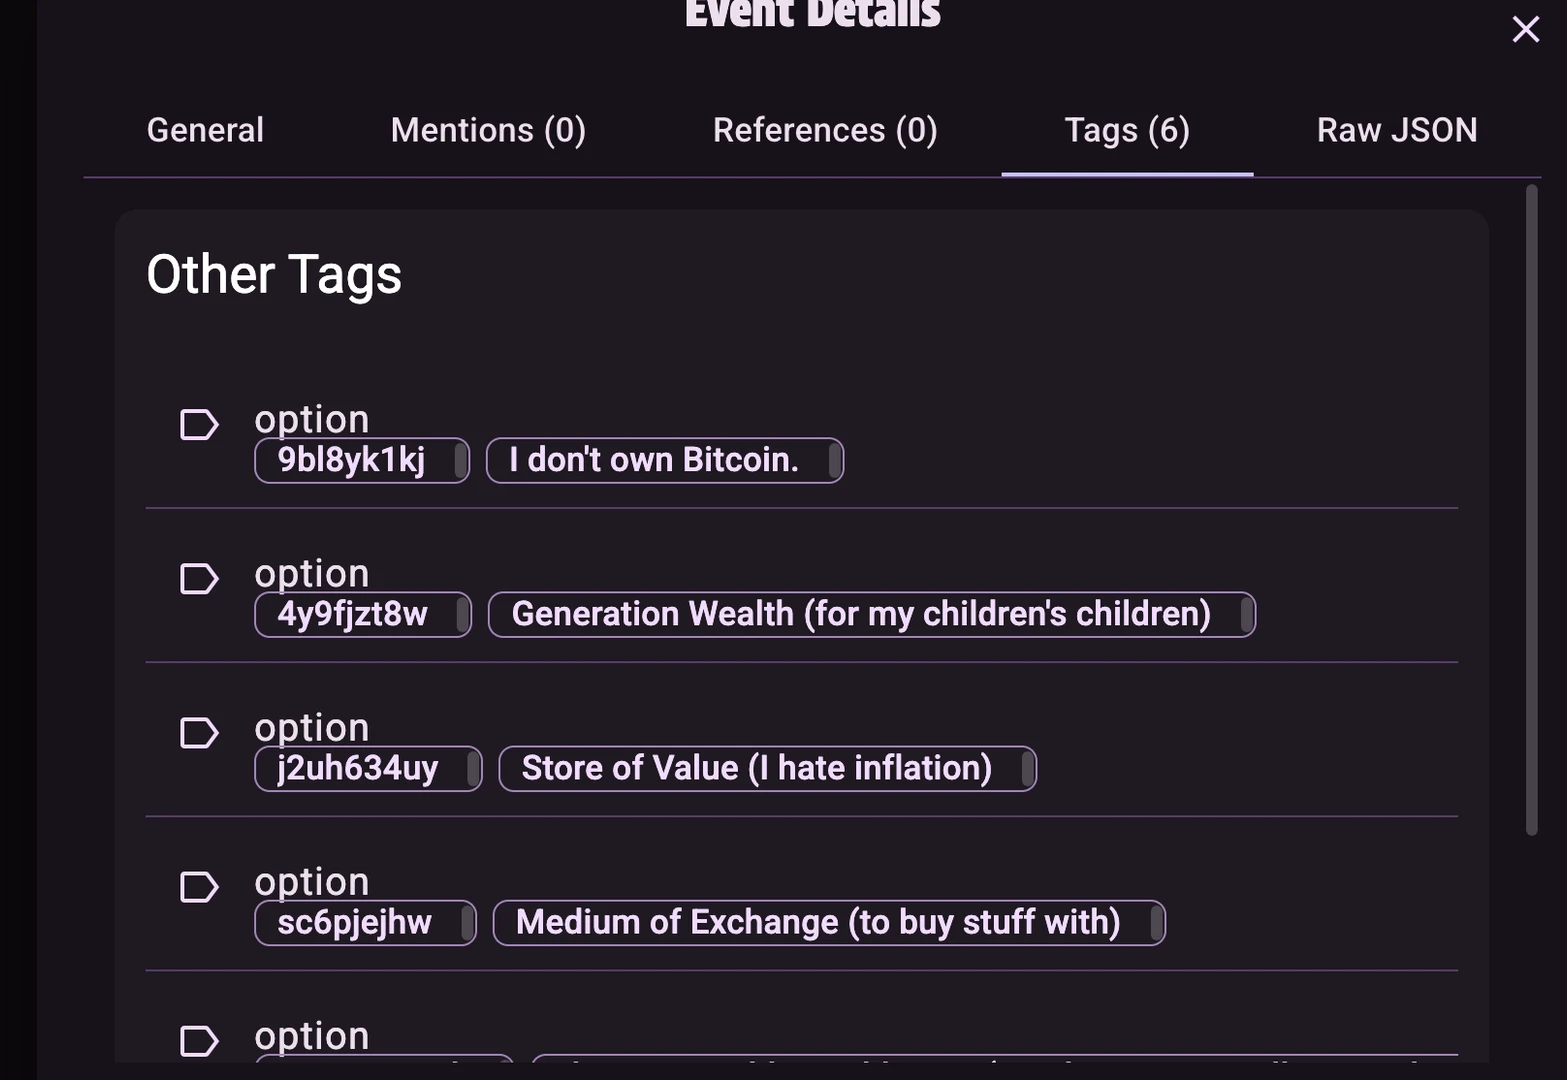Open the References (0) tab
1567x1080 pixels.
[x=825, y=130]
